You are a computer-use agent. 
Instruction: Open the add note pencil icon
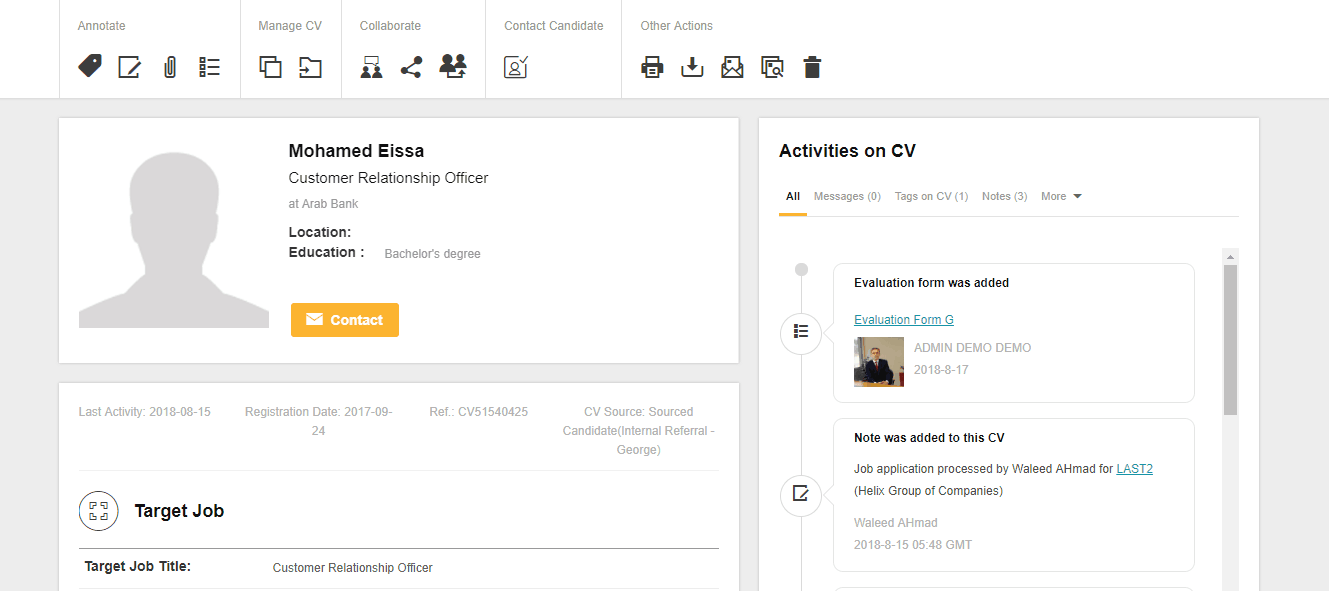(130, 67)
